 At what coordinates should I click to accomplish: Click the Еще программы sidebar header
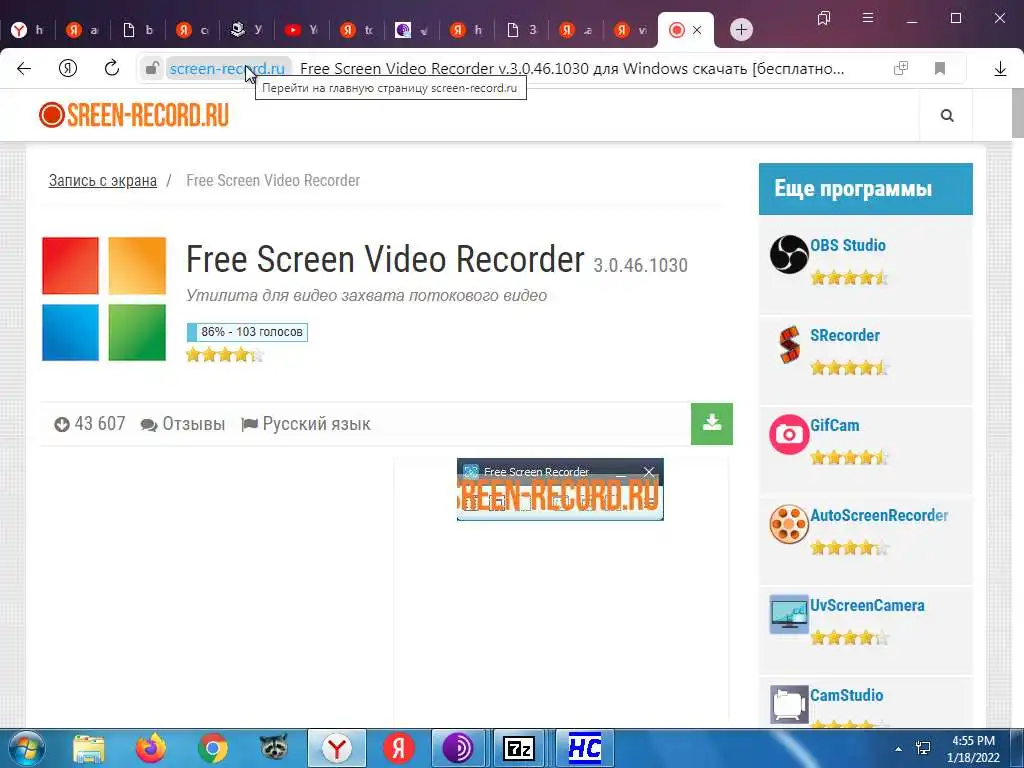tap(865, 189)
